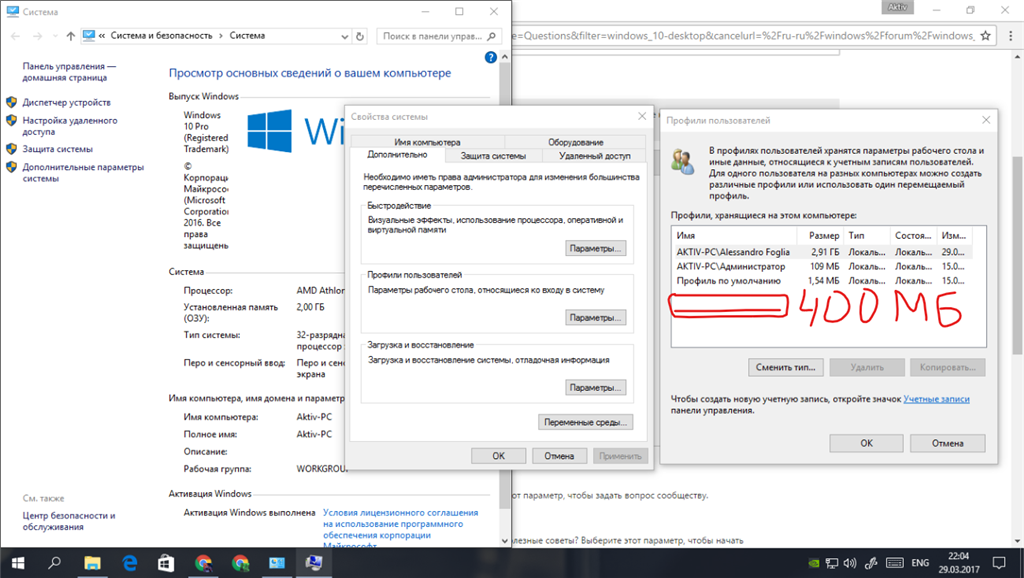Click the shield icon beside Защита системы
Image resolution: width=1024 pixels, height=578 pixels.
click(11, 149)
